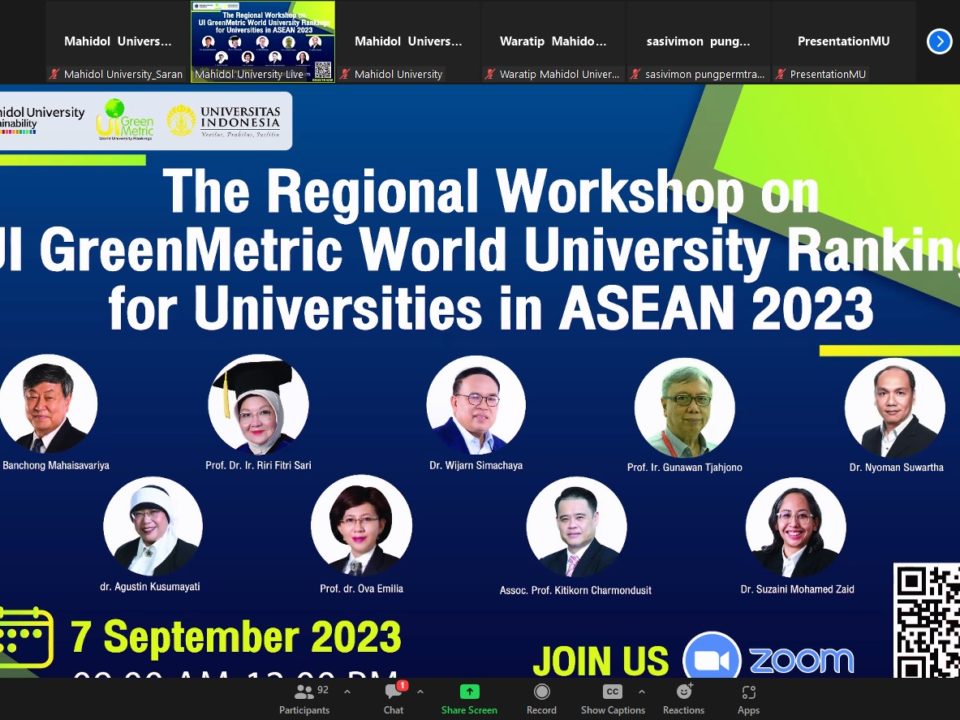Click the QR code on the shared poster
Screen dimensions: 960x720
click(926, 620)
